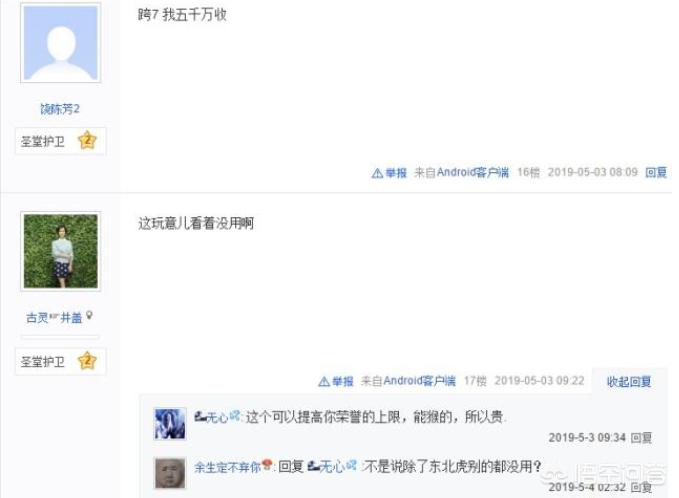Viewport: 679px width, 498px height.
Task: Click the report warning icon on floor 16
Action: click(x=377, y=173)
